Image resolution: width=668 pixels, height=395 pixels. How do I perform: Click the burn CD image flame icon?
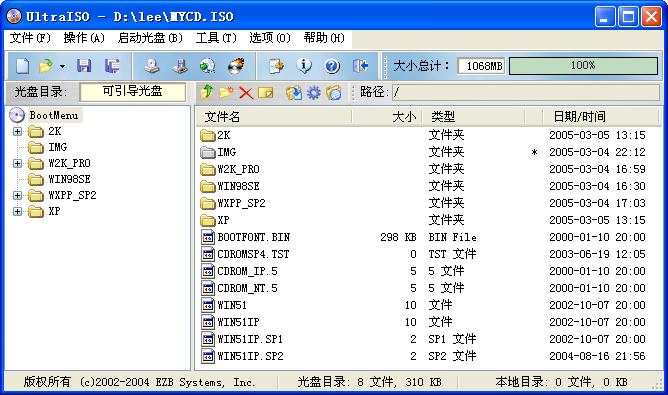(236, 66)
